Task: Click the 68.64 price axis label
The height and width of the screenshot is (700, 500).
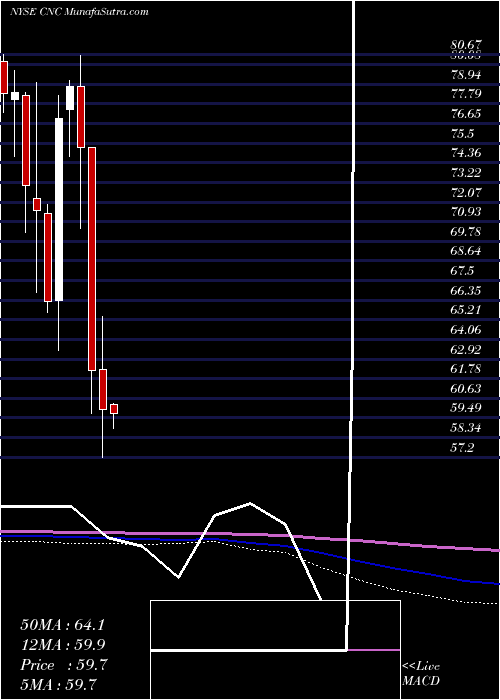Action: click(466, 251)
